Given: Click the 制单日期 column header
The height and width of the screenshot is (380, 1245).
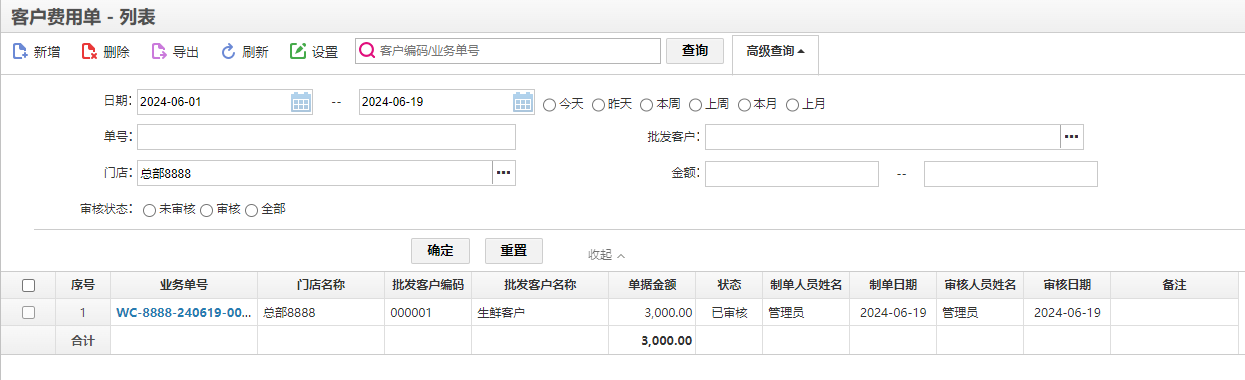Looking at the screenshot, I should (893, 285).
